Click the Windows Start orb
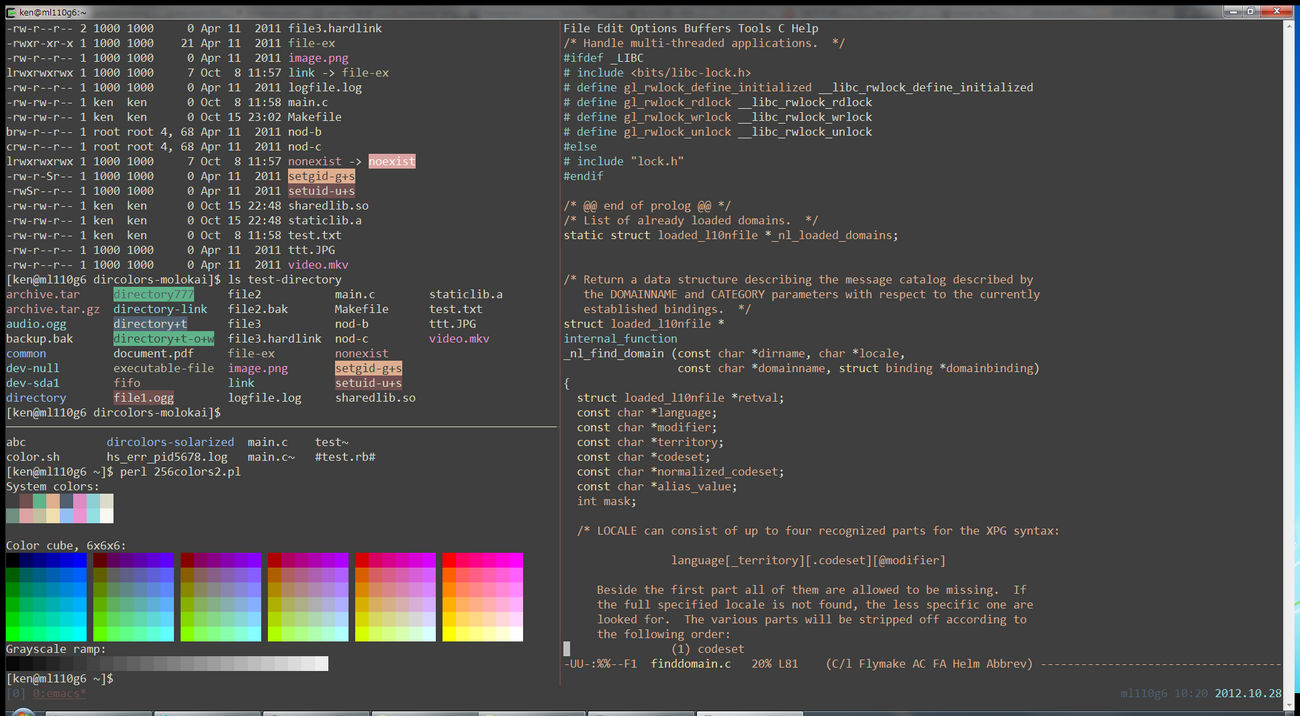Screen dimensions: 1300x716 click(22, 712)
